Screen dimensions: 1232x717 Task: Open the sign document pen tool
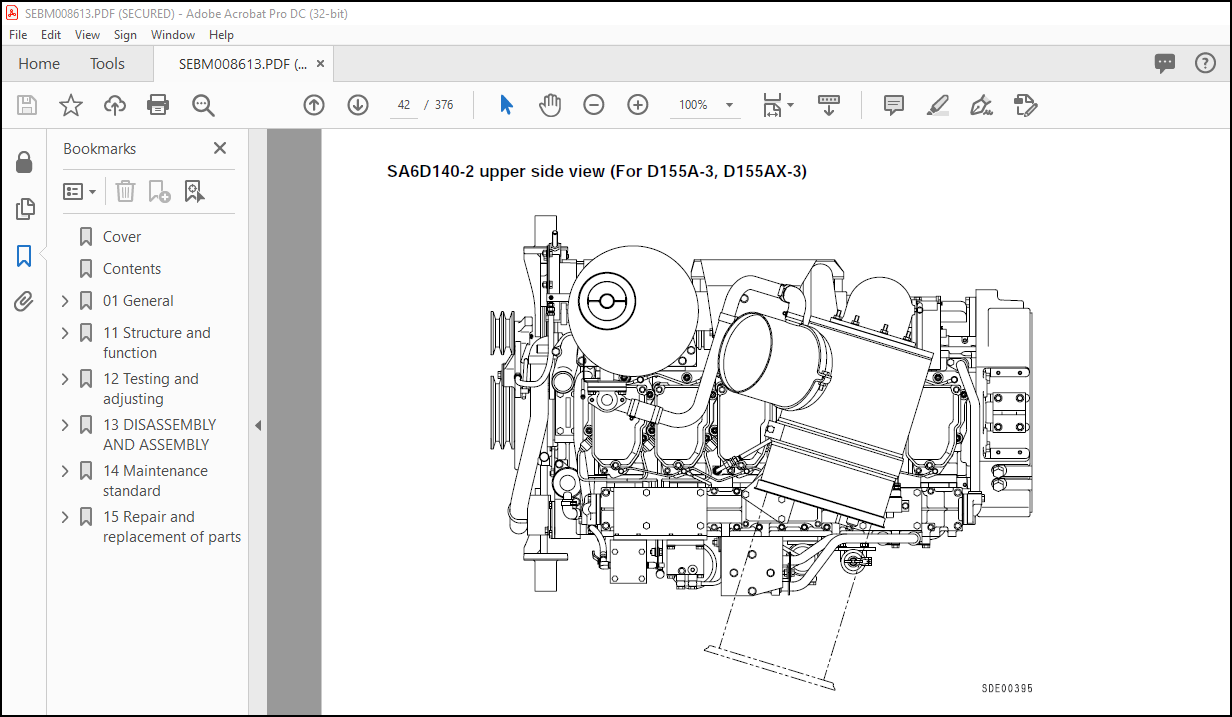[981, 105]
